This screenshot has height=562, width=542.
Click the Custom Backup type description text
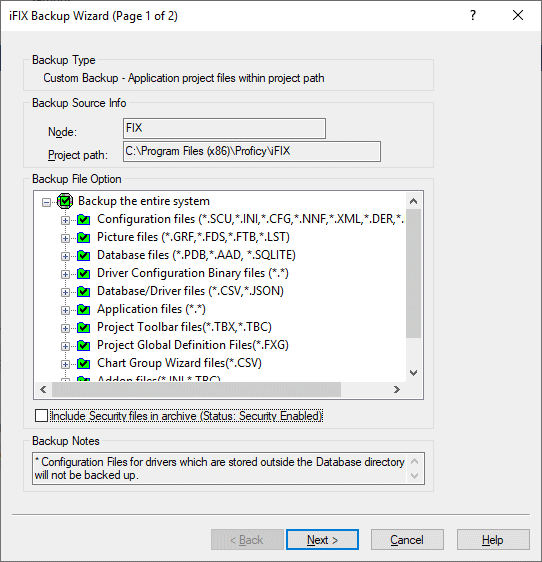coord(184,78)
